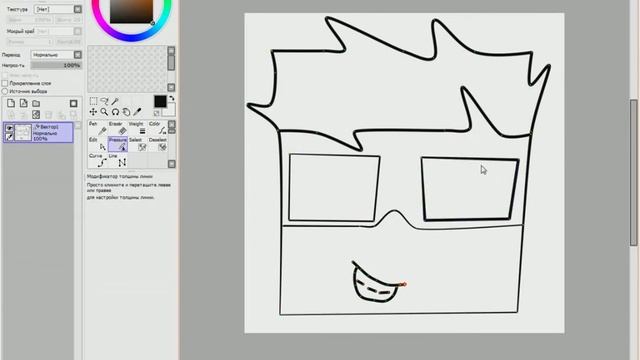Choose the Pressure tool
The image size is (640, 360).
click(118, 144)
